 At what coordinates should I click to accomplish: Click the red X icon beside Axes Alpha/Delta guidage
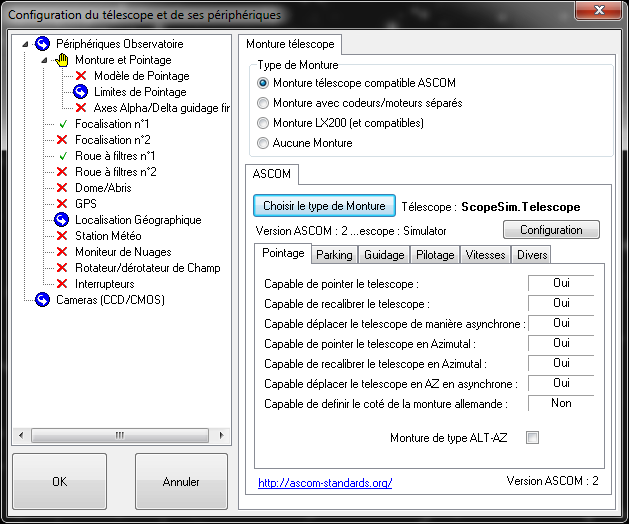(81, 108)
